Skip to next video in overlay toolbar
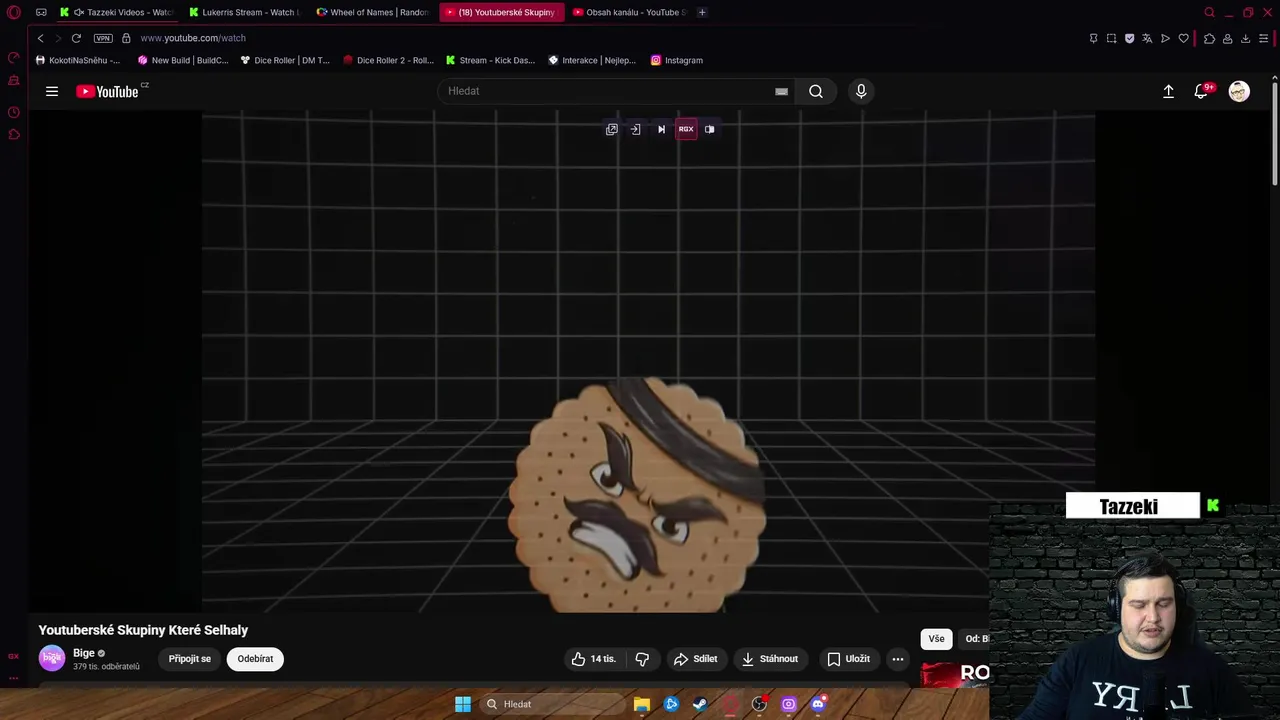The width and height of the screenshot is (1280, 720). [x=661, y=129]
